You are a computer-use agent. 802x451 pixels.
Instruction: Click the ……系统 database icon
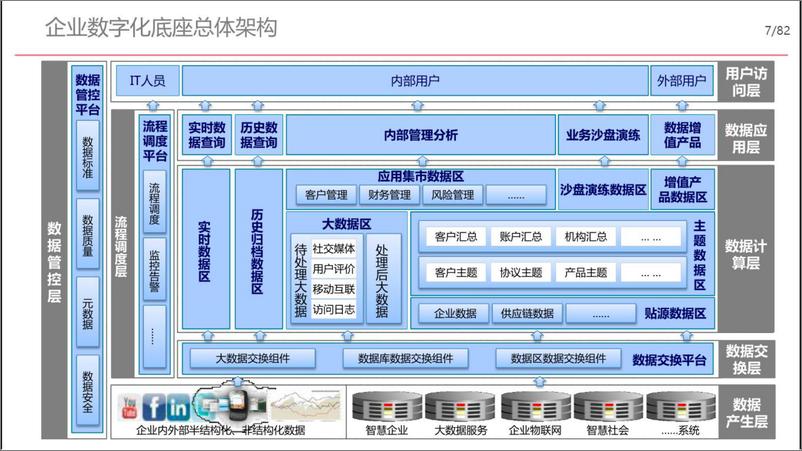point(681,408)
